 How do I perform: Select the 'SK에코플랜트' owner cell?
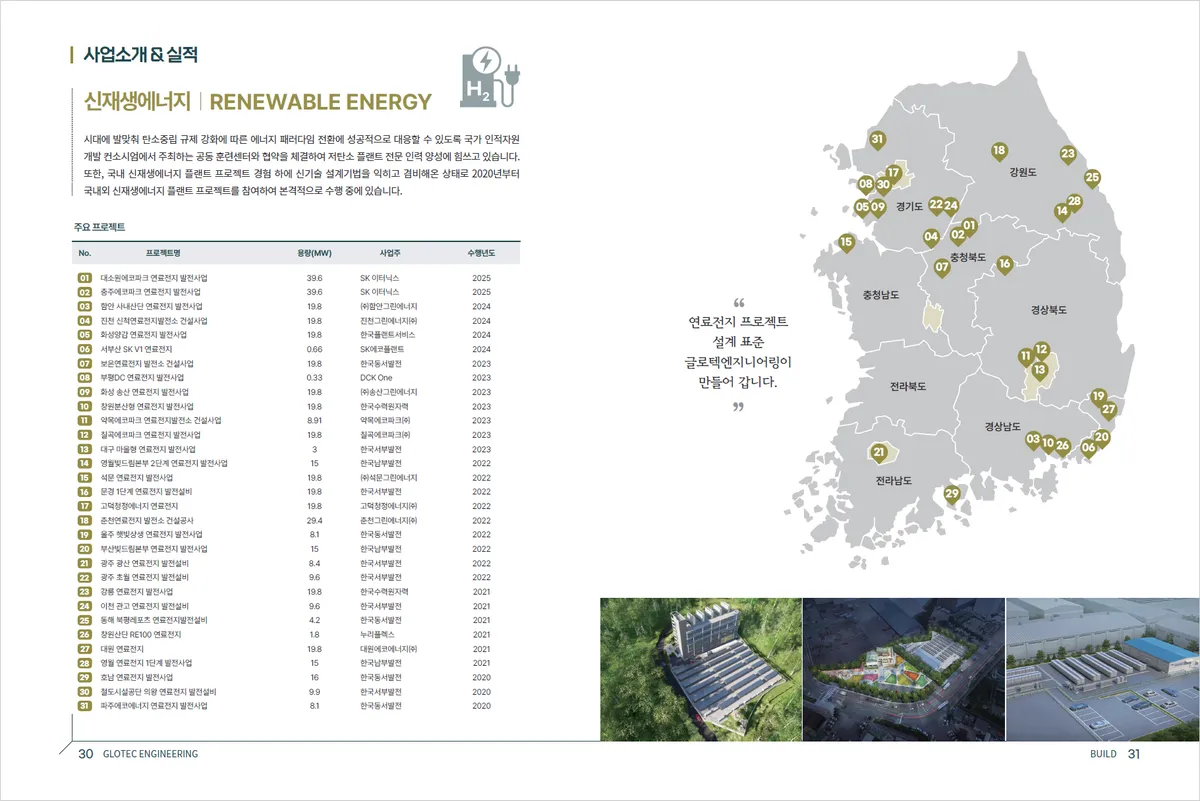click(x=382, y=349)
